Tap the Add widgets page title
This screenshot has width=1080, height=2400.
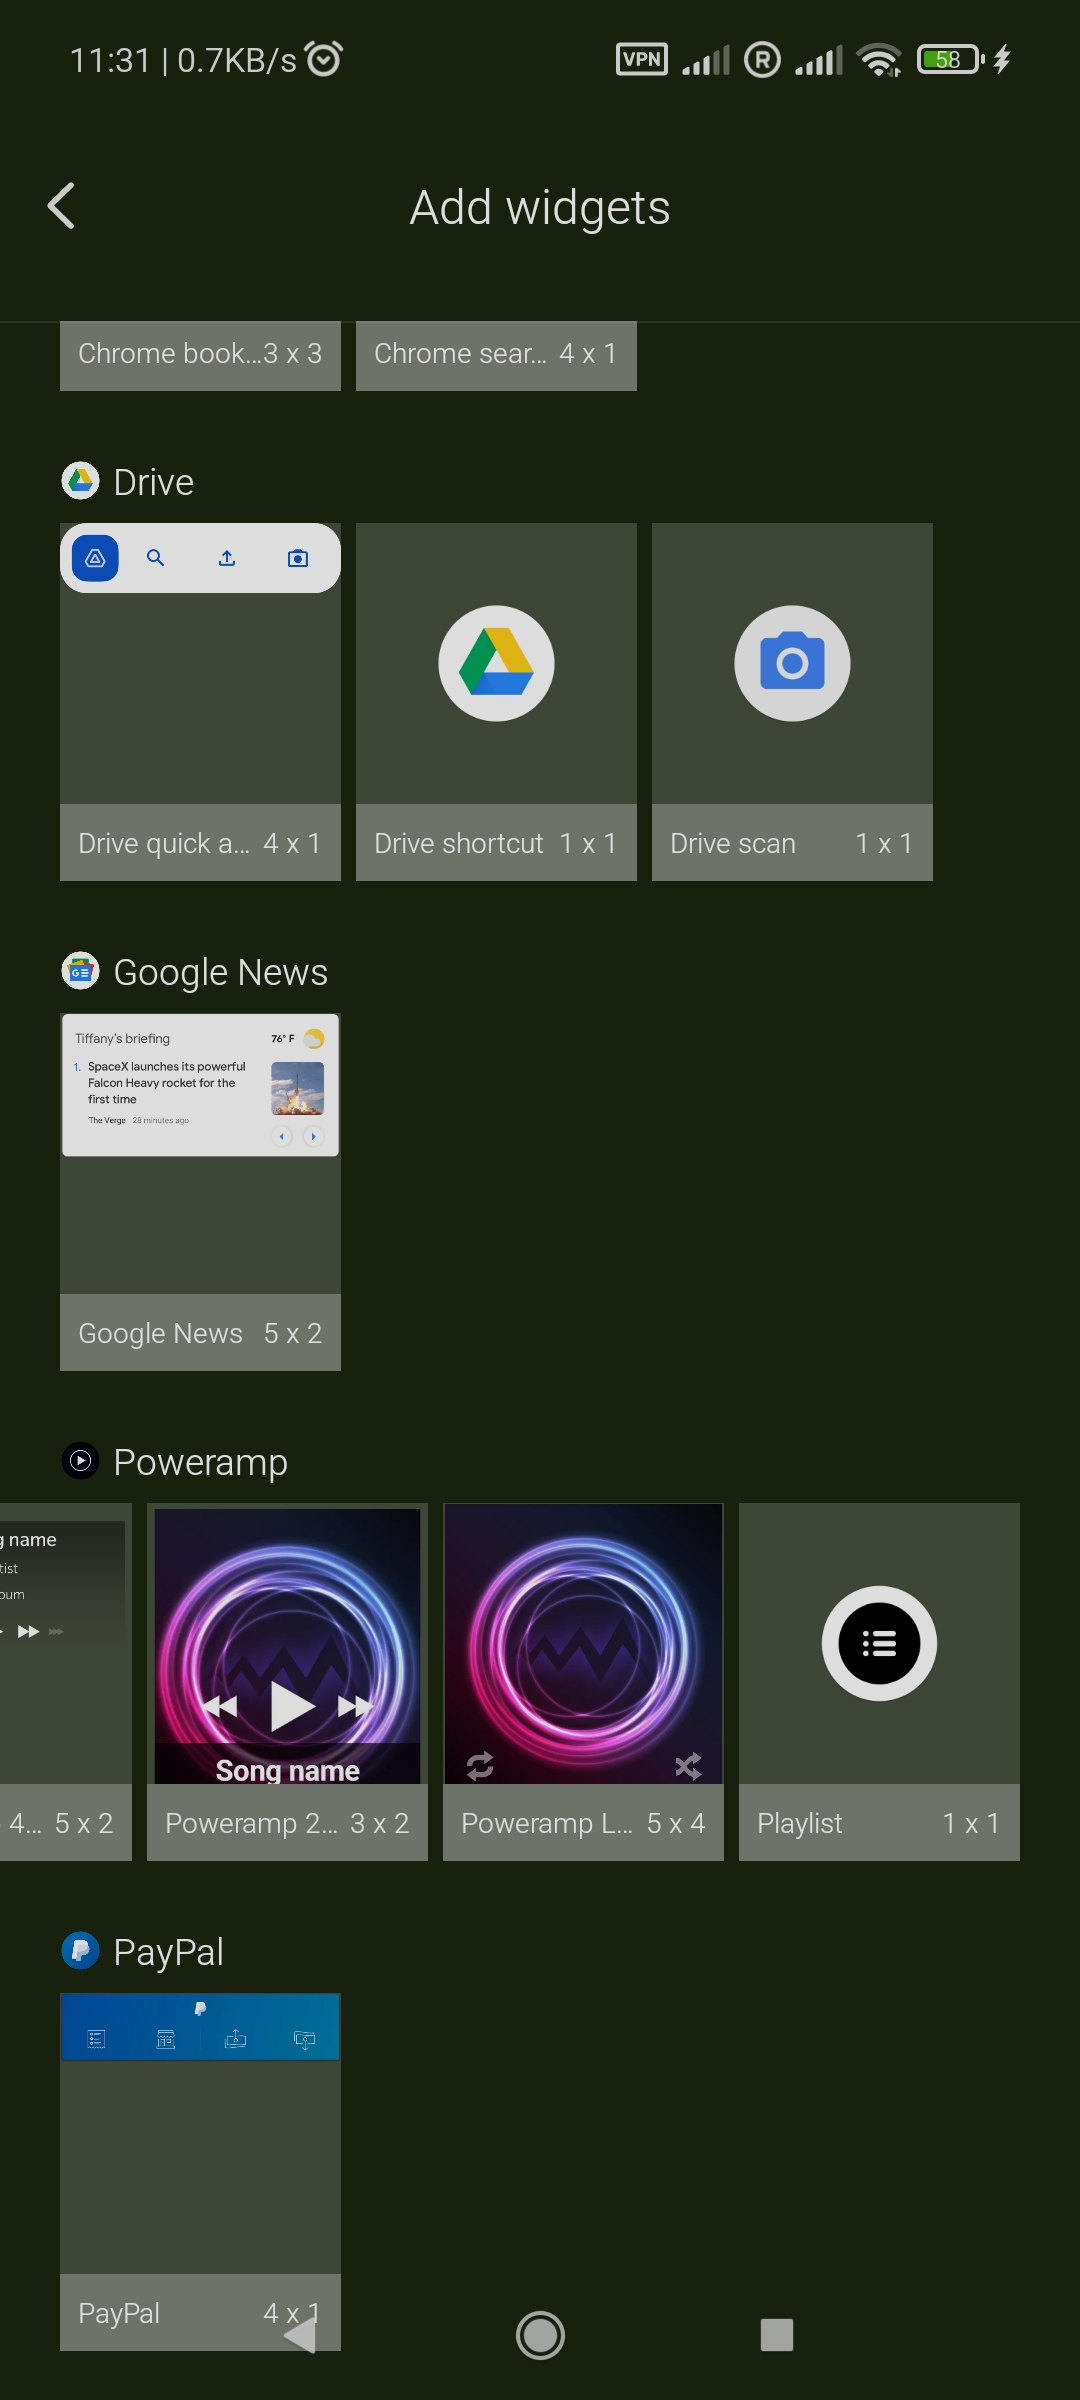540,208
